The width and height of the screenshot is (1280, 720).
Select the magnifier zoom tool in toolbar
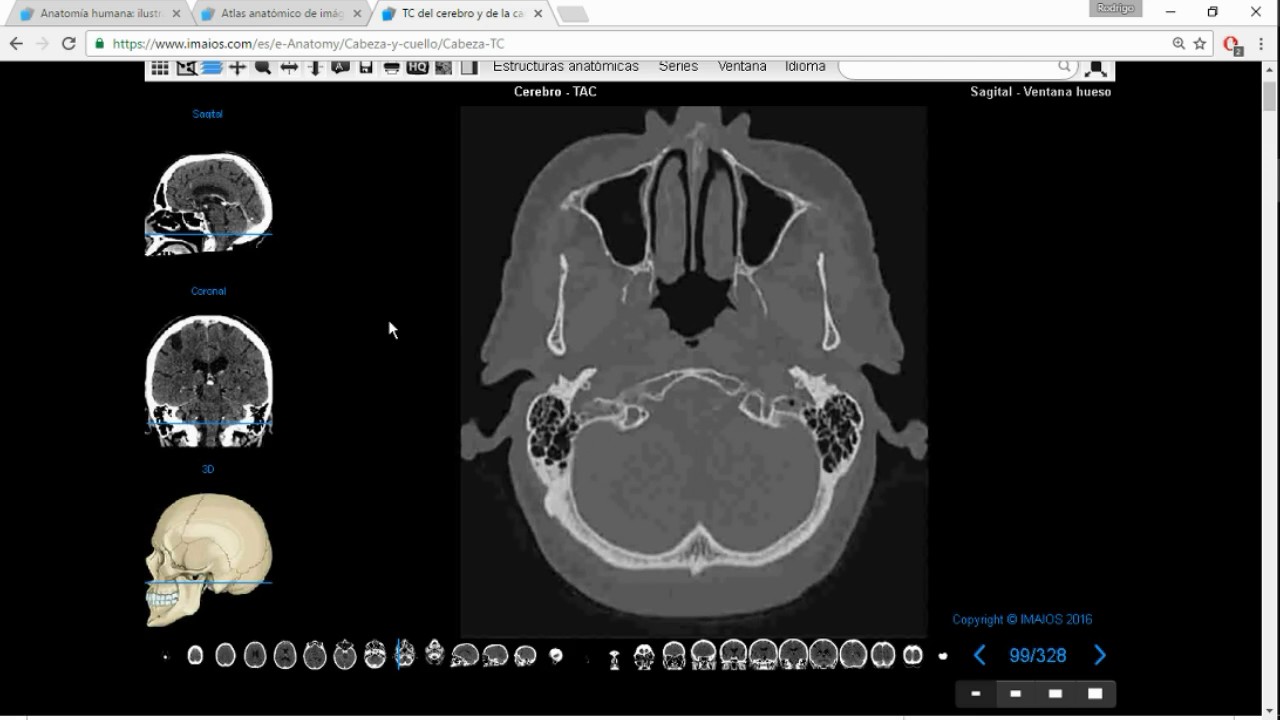click(x=263, y=68)
